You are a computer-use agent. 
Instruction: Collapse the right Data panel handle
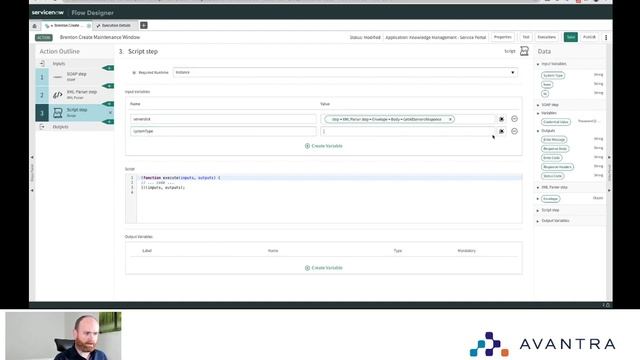tap(609, 173)
